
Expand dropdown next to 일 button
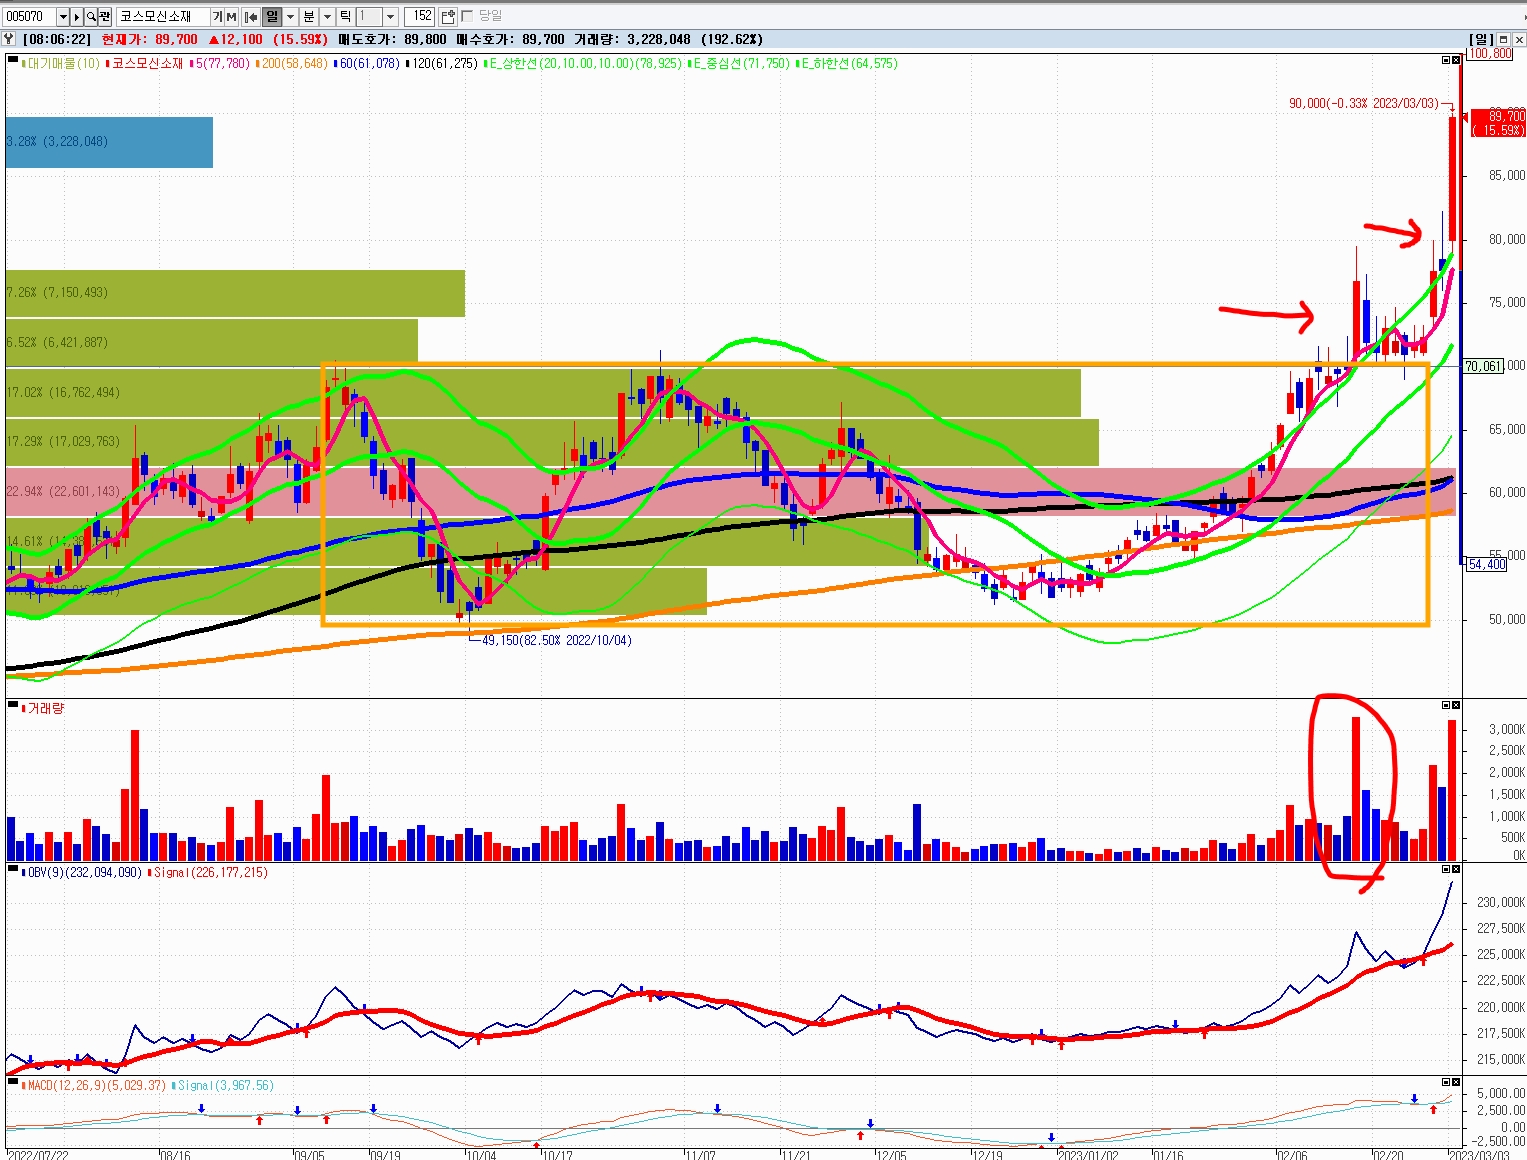291,17
